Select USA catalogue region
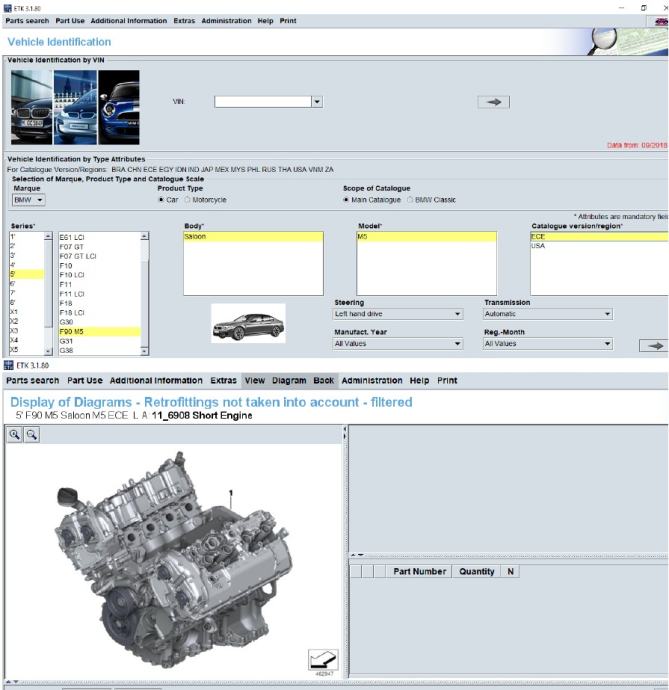This screenshot has height=690, width=669. [x=599, y=246]
